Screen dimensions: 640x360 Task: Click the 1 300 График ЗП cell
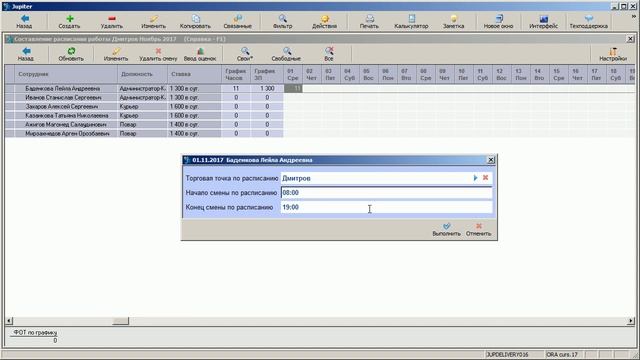[x=267, y=89]
